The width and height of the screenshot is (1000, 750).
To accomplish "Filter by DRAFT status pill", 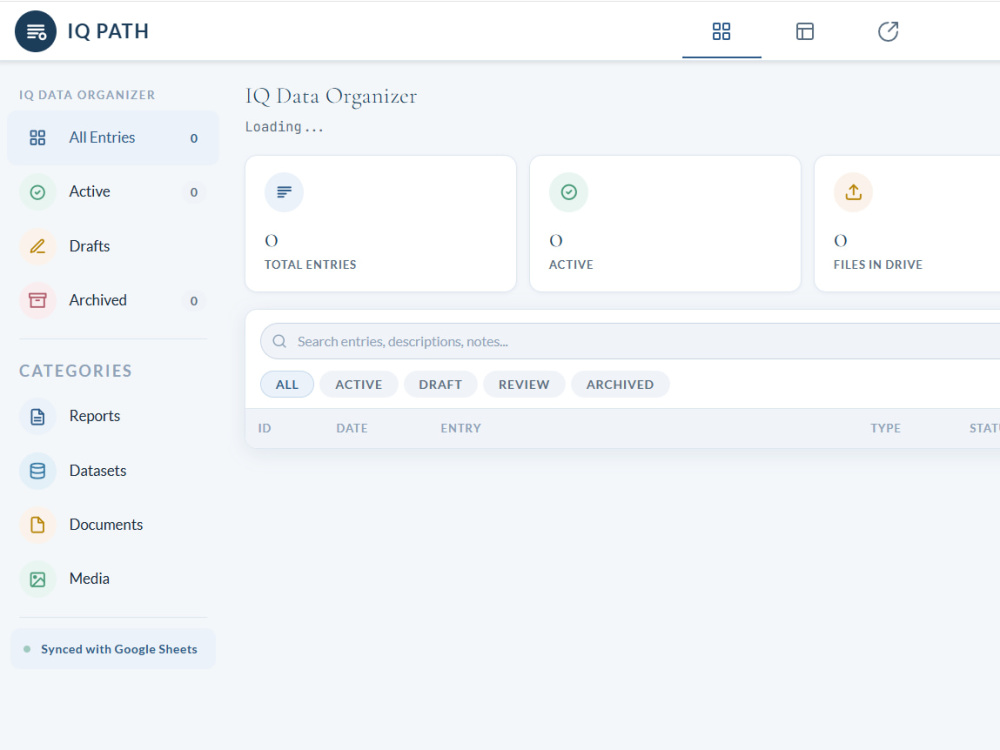I will pos(440,385).
